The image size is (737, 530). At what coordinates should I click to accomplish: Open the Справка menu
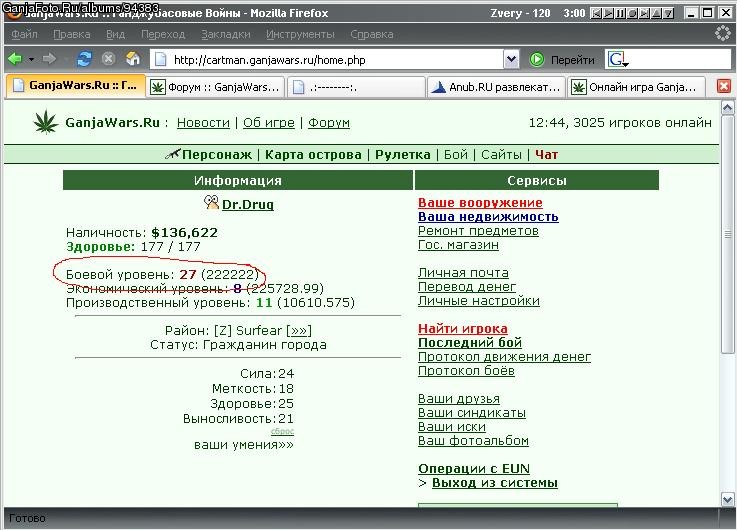372,34
